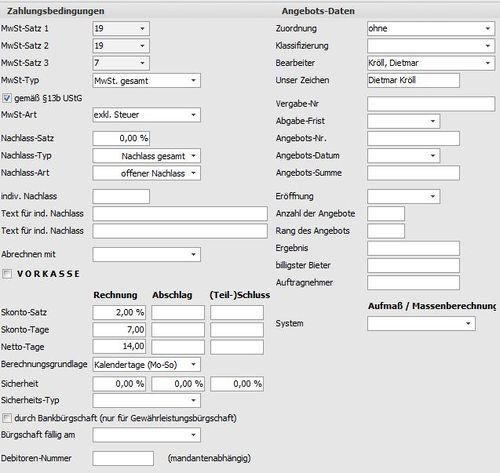Click the Skonto-Tage Rechnung field
Screen dimensions: 500x473
coord(119,330)
